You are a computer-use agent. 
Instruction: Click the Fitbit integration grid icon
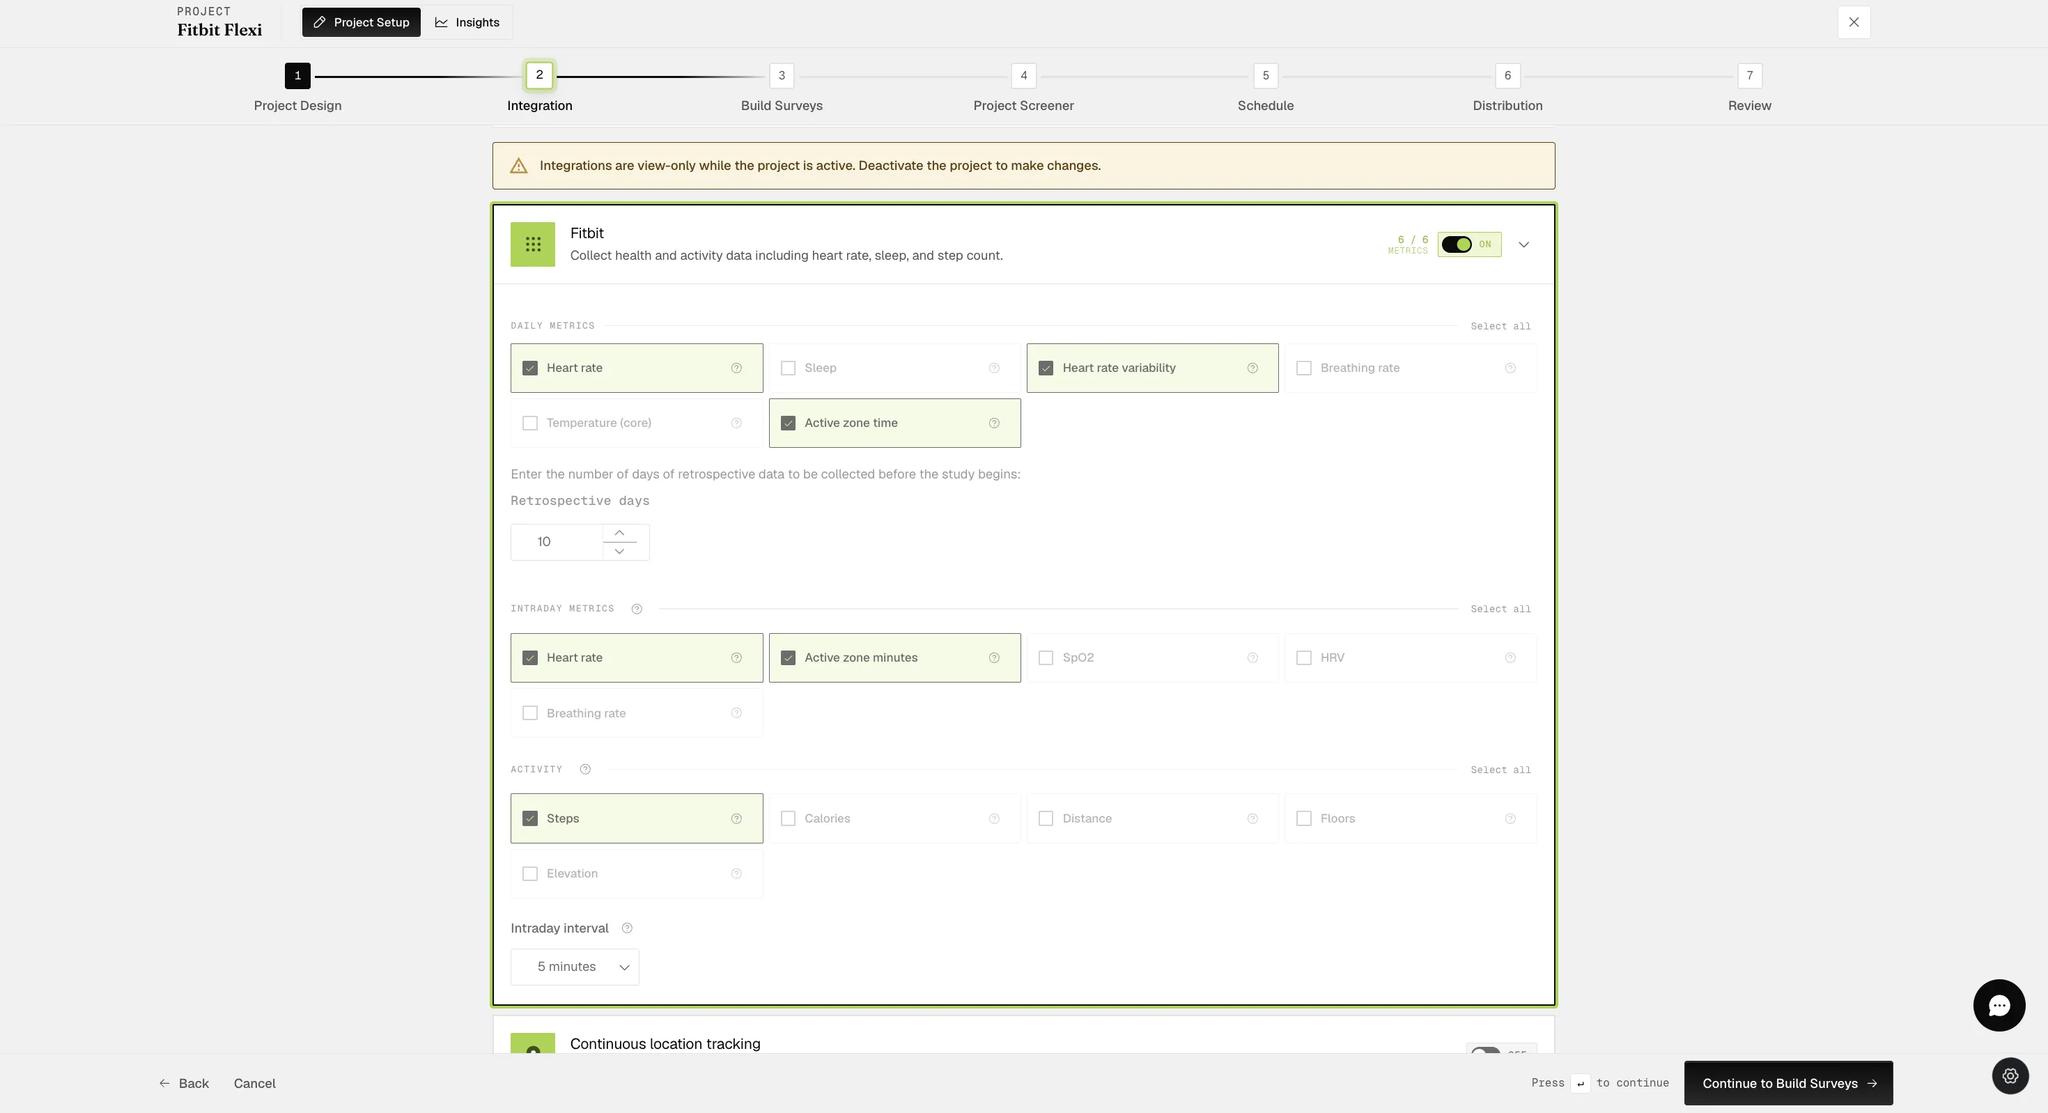click(533, 244)
